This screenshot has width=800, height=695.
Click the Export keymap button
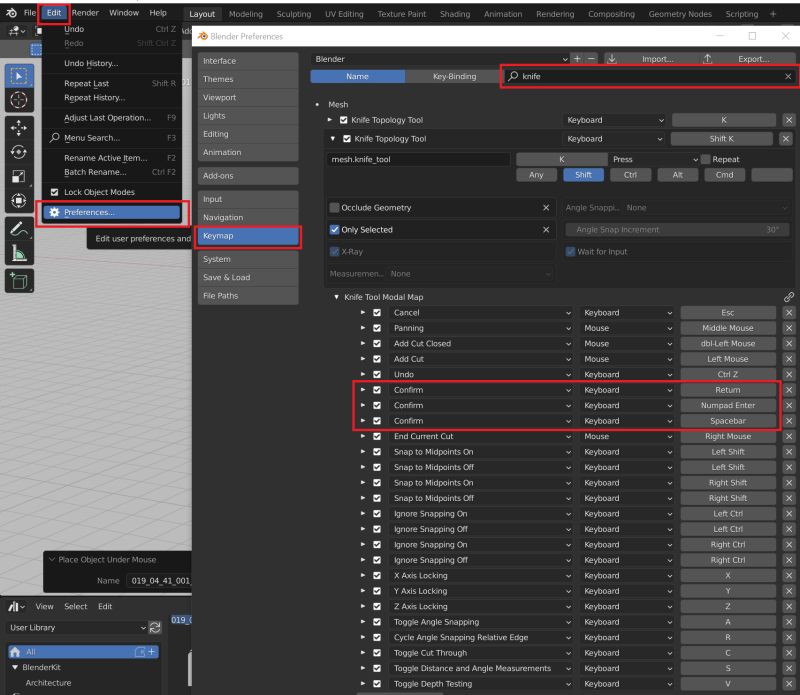tap(756, 59)
